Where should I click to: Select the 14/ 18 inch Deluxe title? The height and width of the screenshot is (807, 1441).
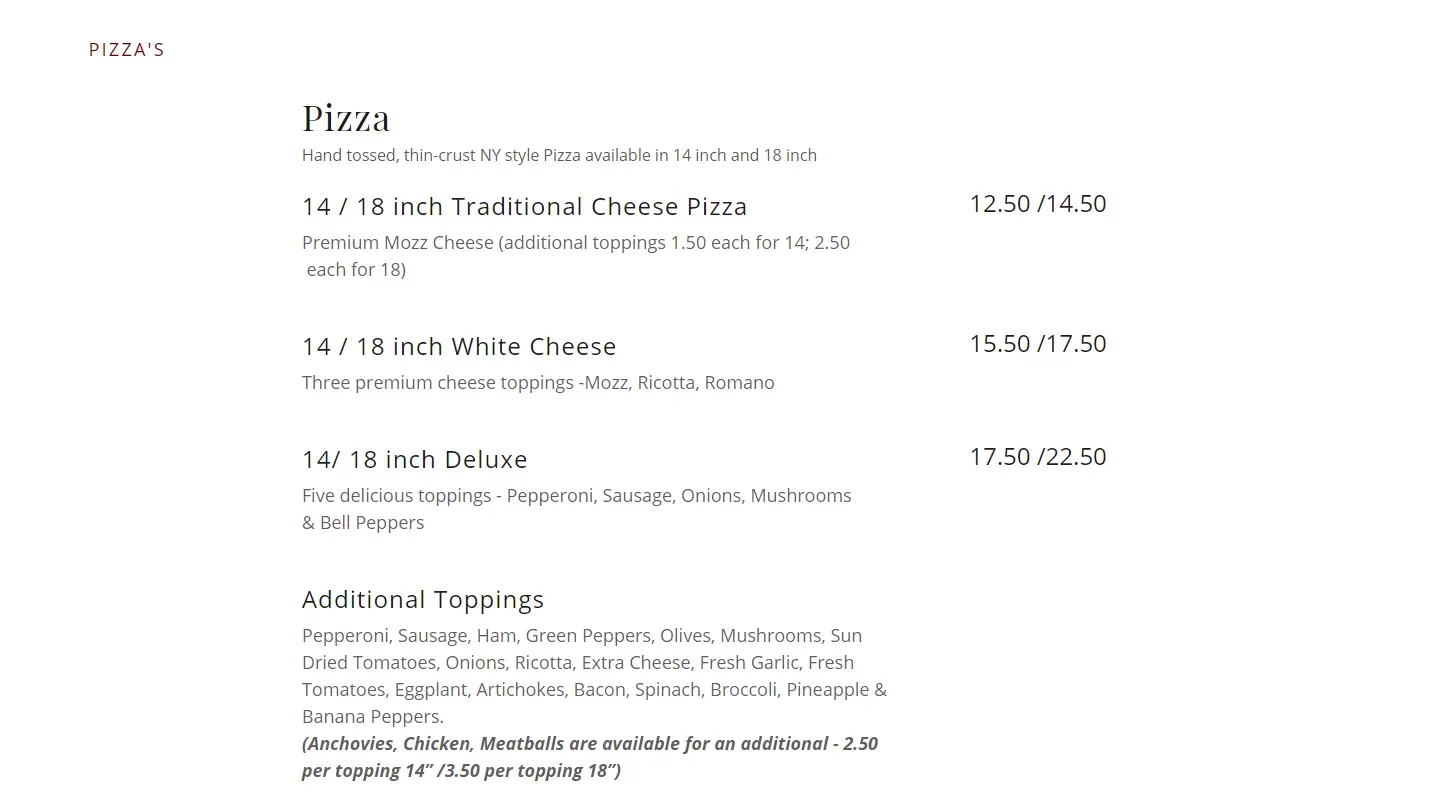click(x=414, y=460)
